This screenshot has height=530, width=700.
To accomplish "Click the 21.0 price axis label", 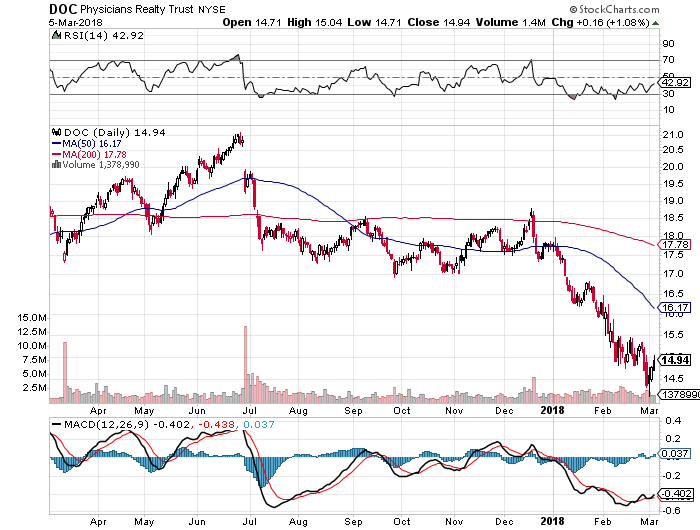I will pyautogui.click(x=673, y=134).
